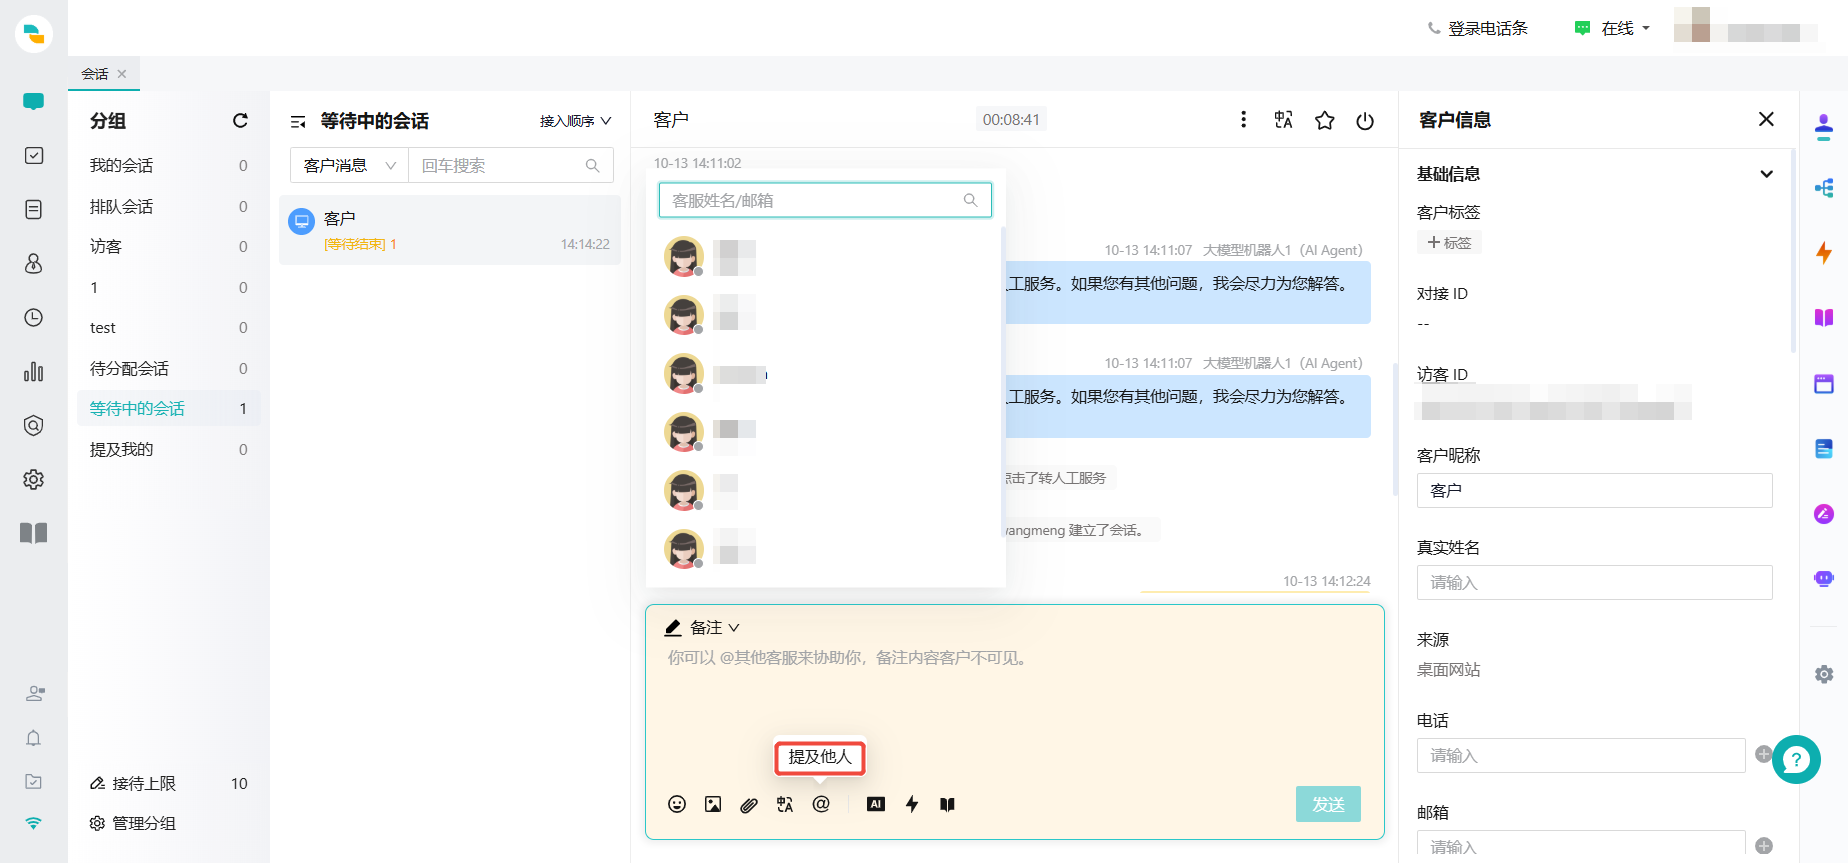This screenshot has height=863, width=1848.
Task: Open the 接入顺序 sort dropdown
Action: point(575,121)
